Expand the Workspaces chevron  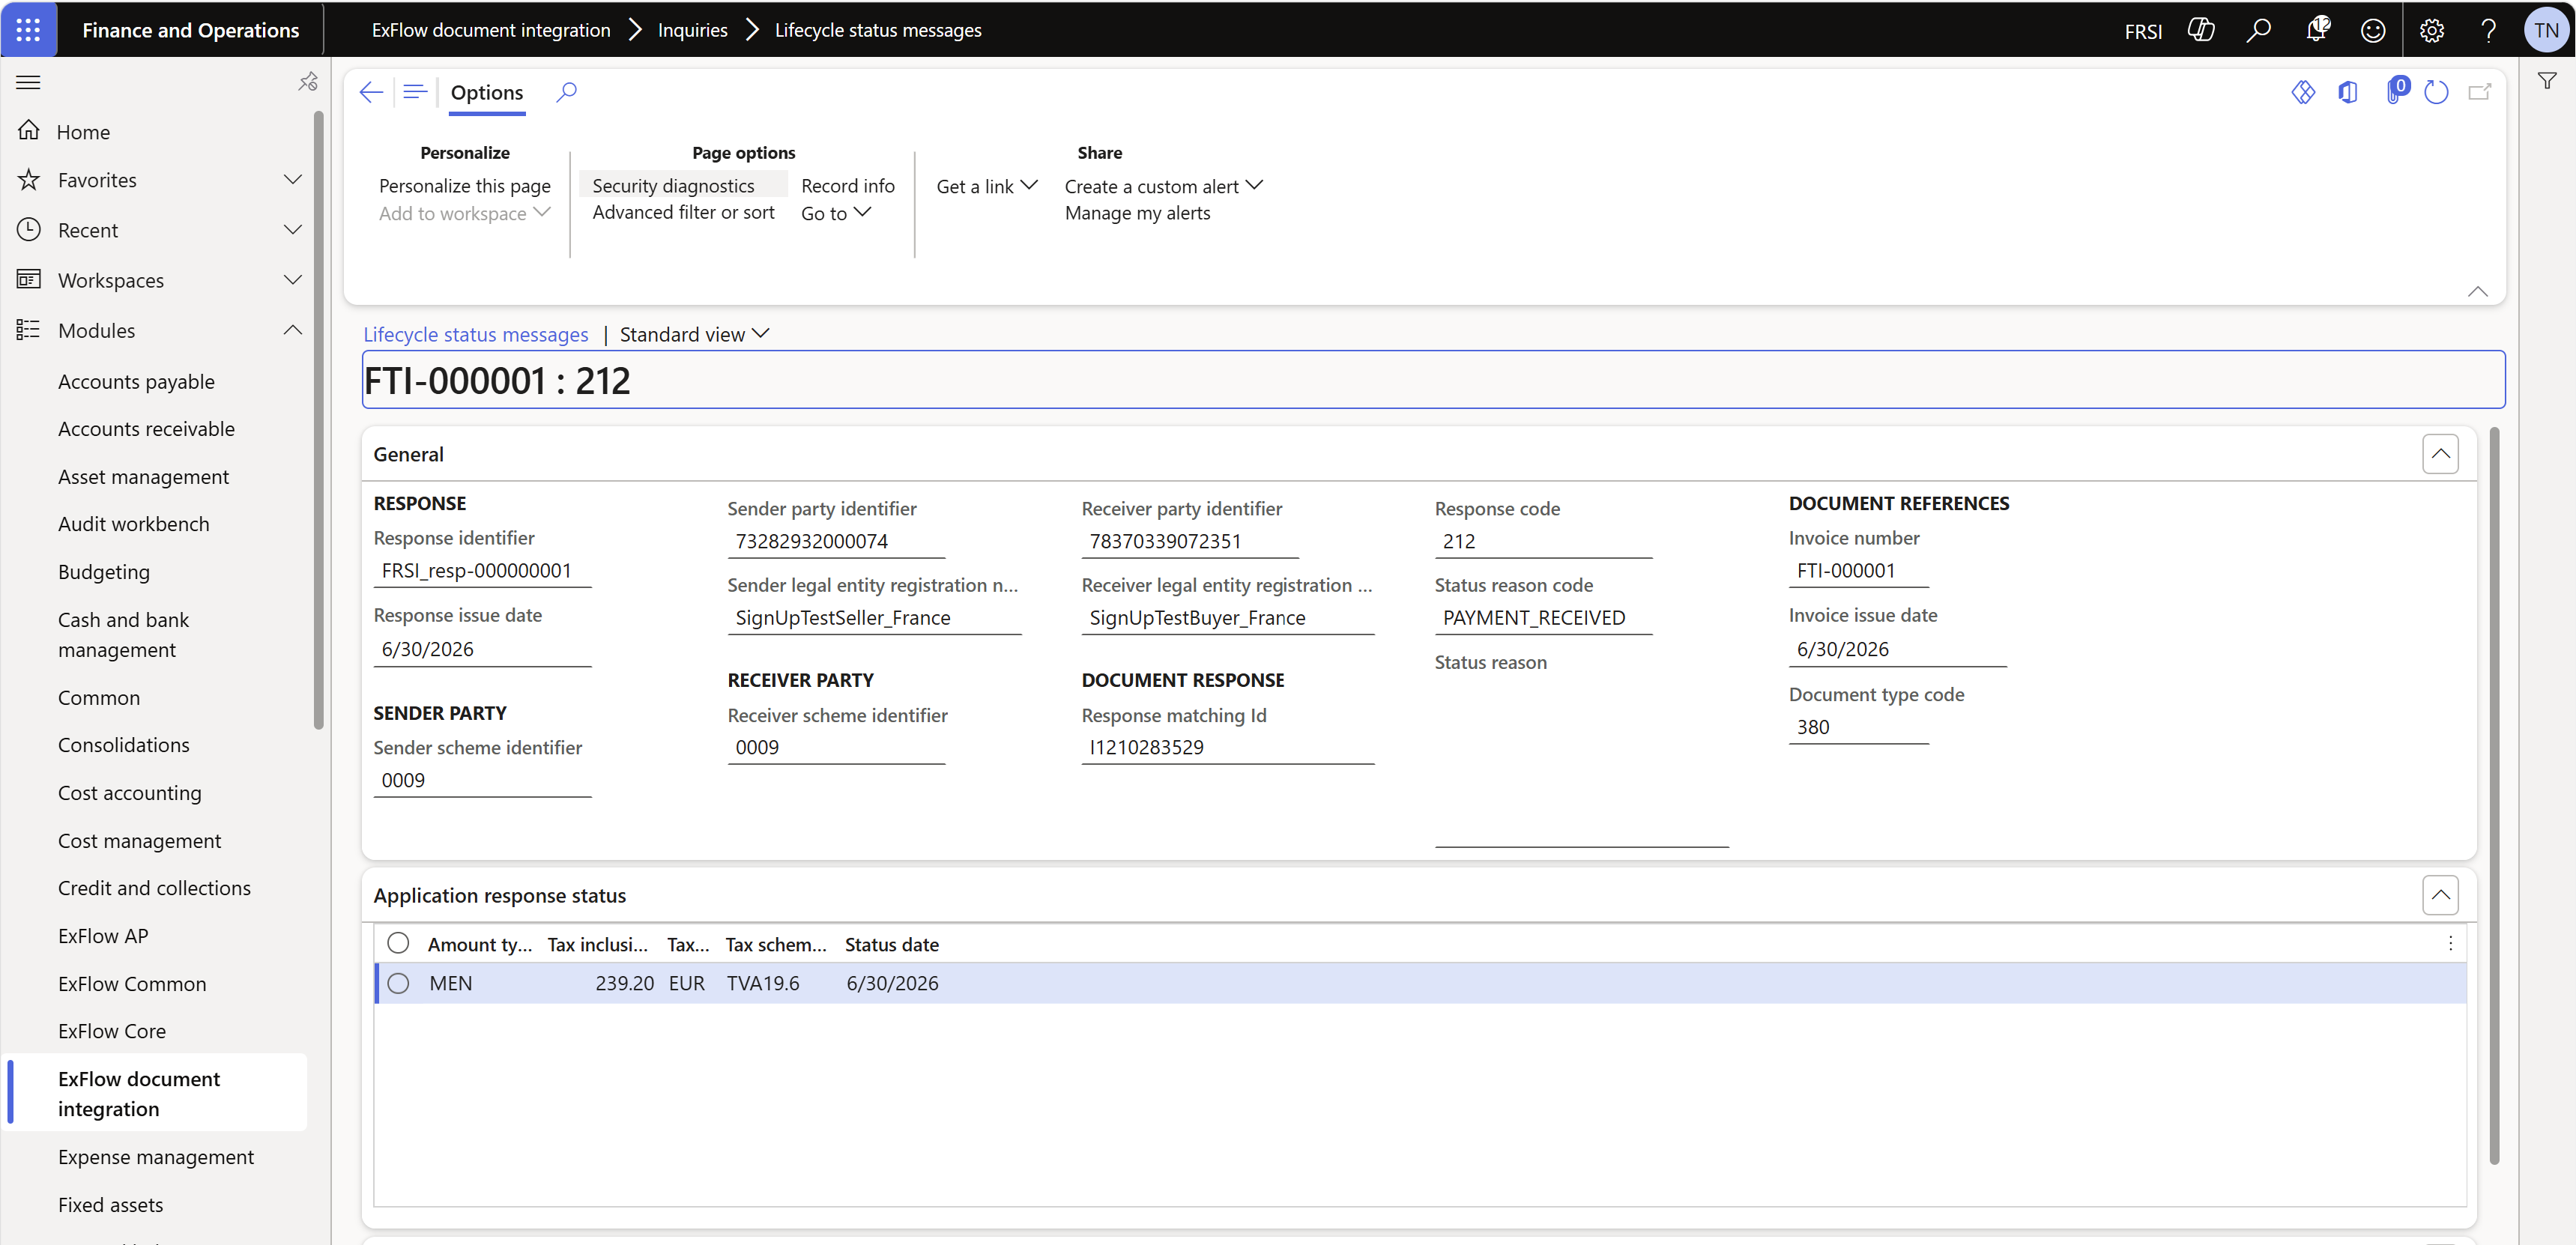click(x=293, y=280)
